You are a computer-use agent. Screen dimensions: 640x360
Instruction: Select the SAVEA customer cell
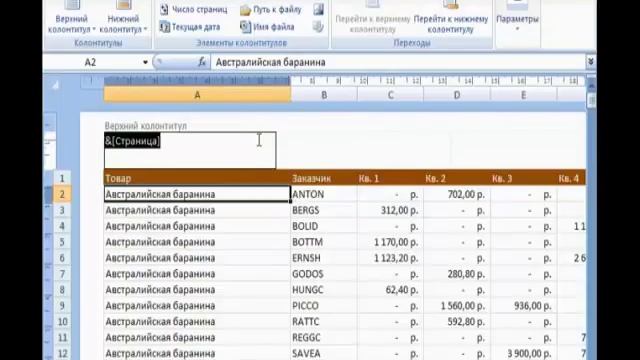coord(324,353)
